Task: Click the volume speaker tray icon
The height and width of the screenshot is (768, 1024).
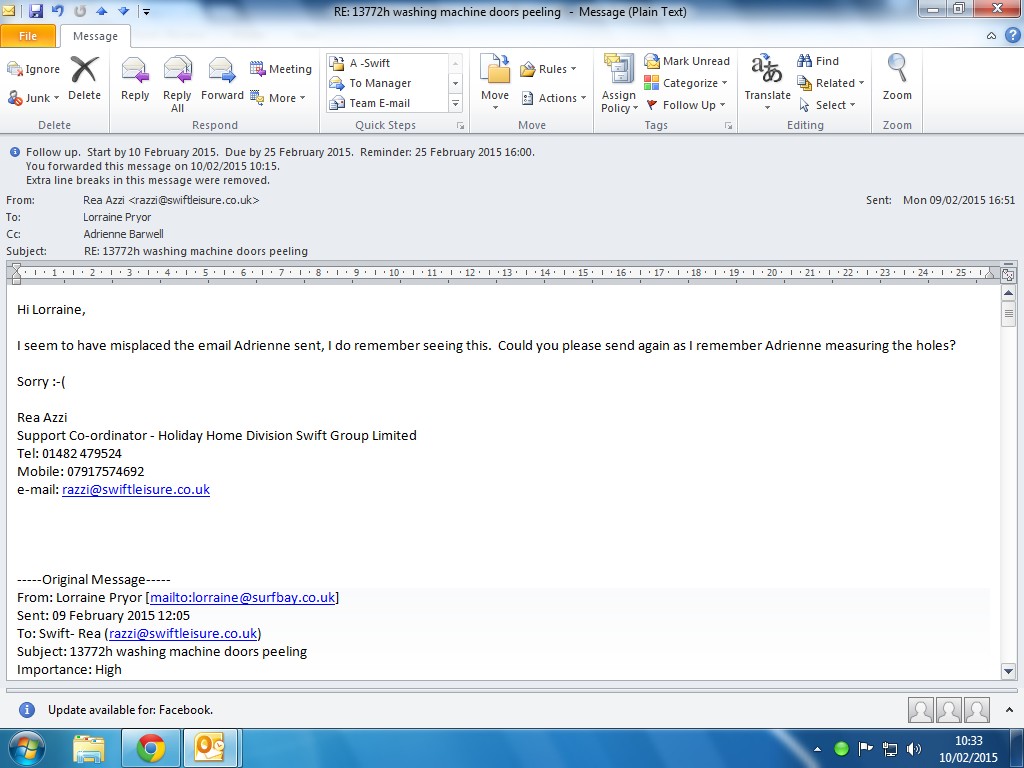Action: (x=914, y=749)
